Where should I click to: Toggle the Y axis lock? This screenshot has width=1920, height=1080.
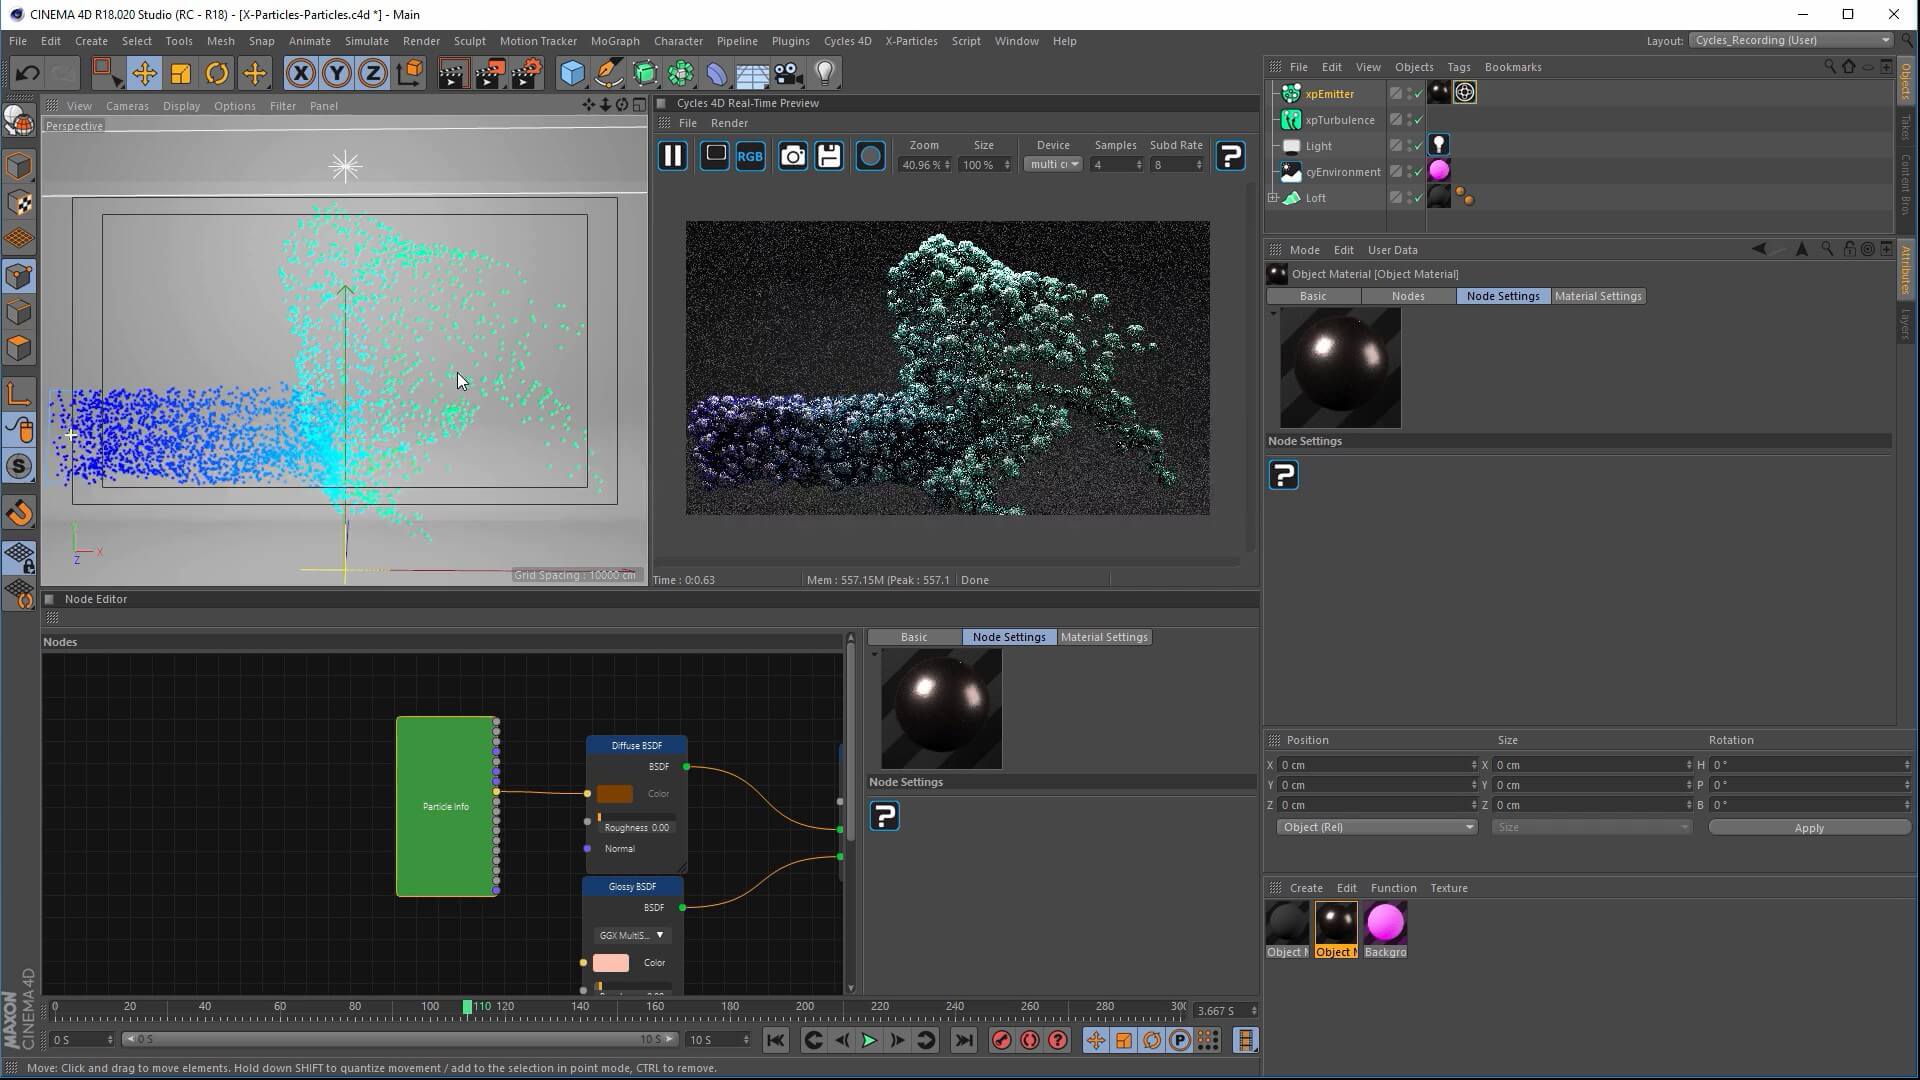pos(336,73)
